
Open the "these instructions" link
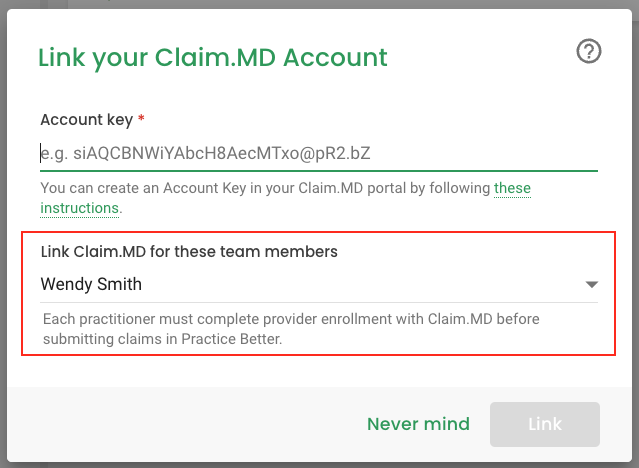285,198
